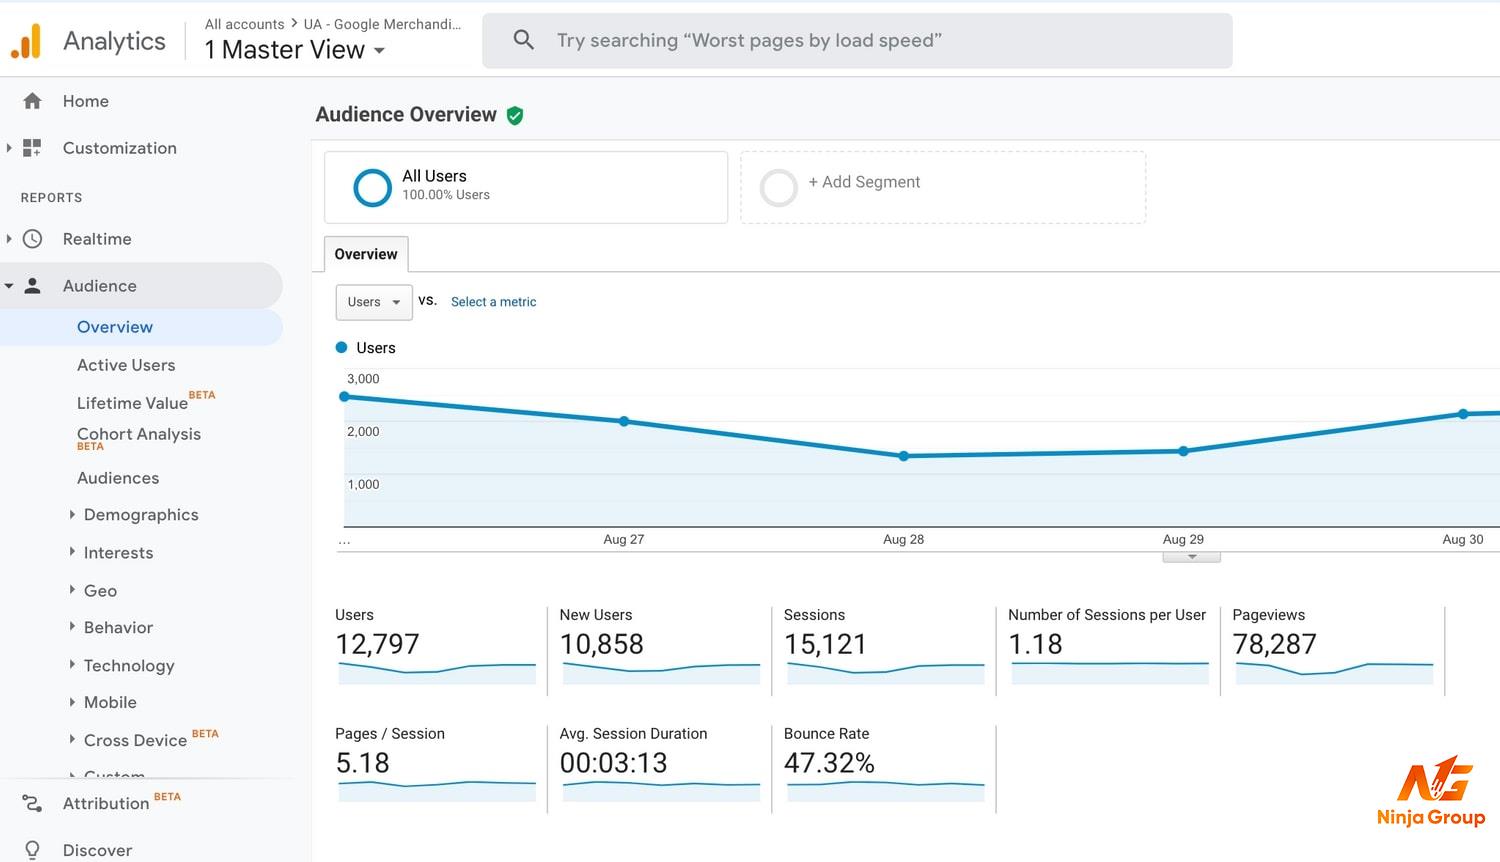Open Active Users report

tap(126, 365)
